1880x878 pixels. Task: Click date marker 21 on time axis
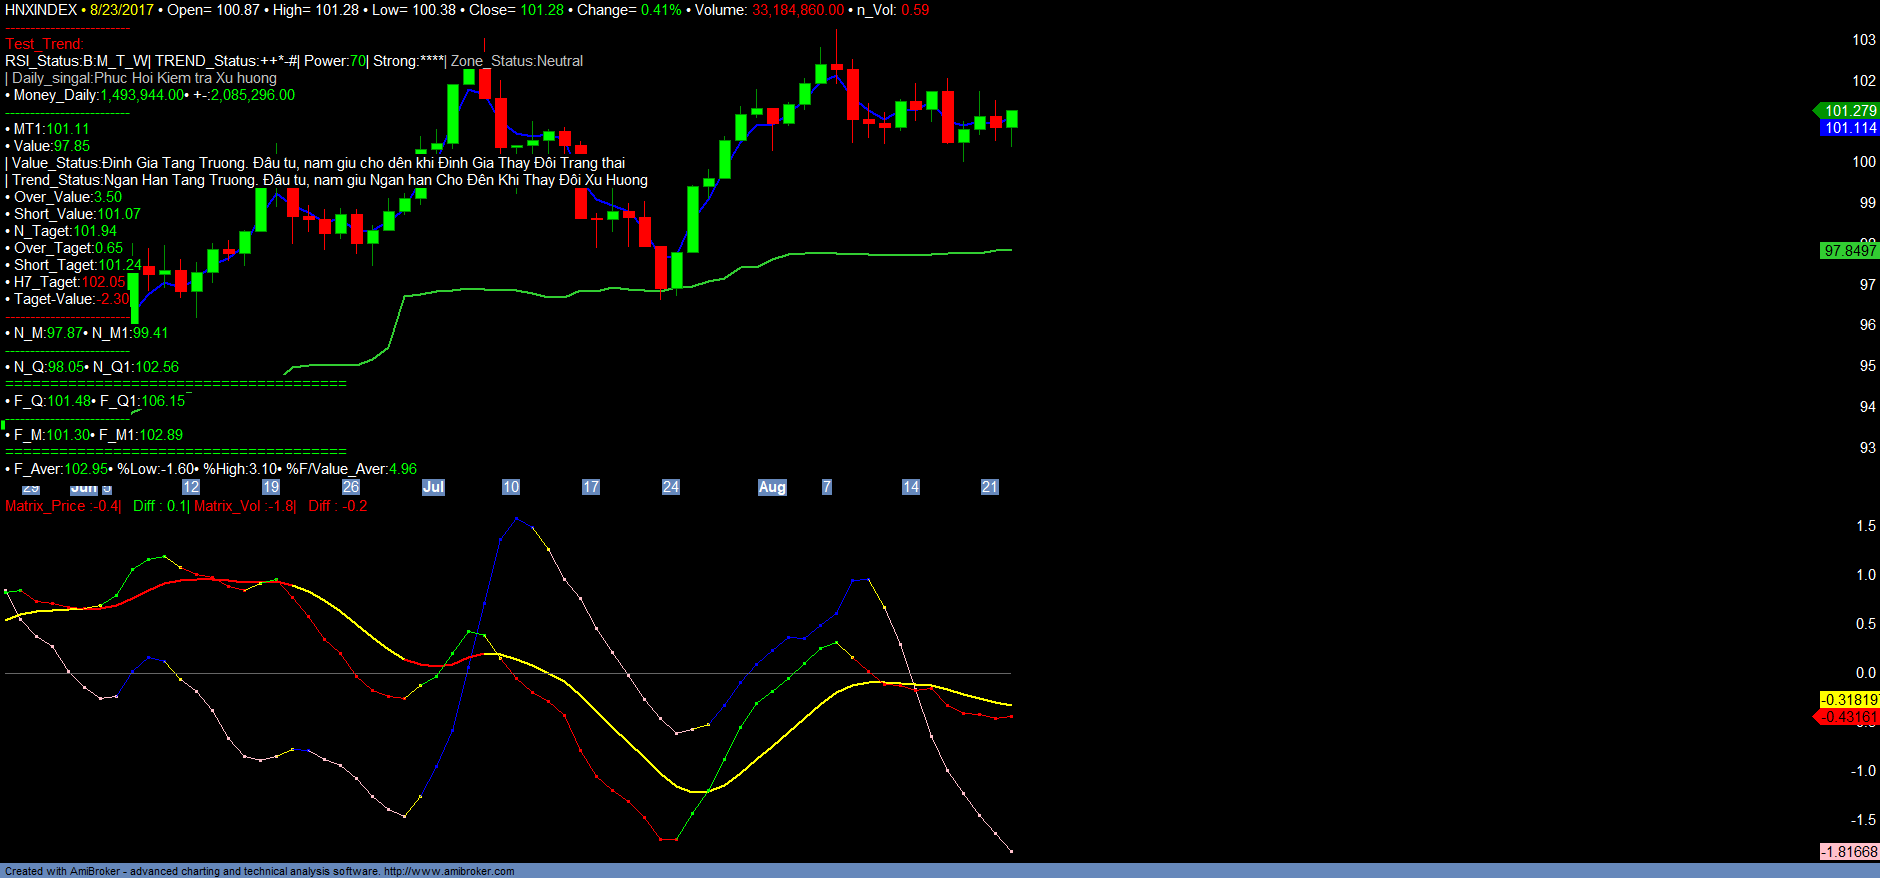[990, 487]
